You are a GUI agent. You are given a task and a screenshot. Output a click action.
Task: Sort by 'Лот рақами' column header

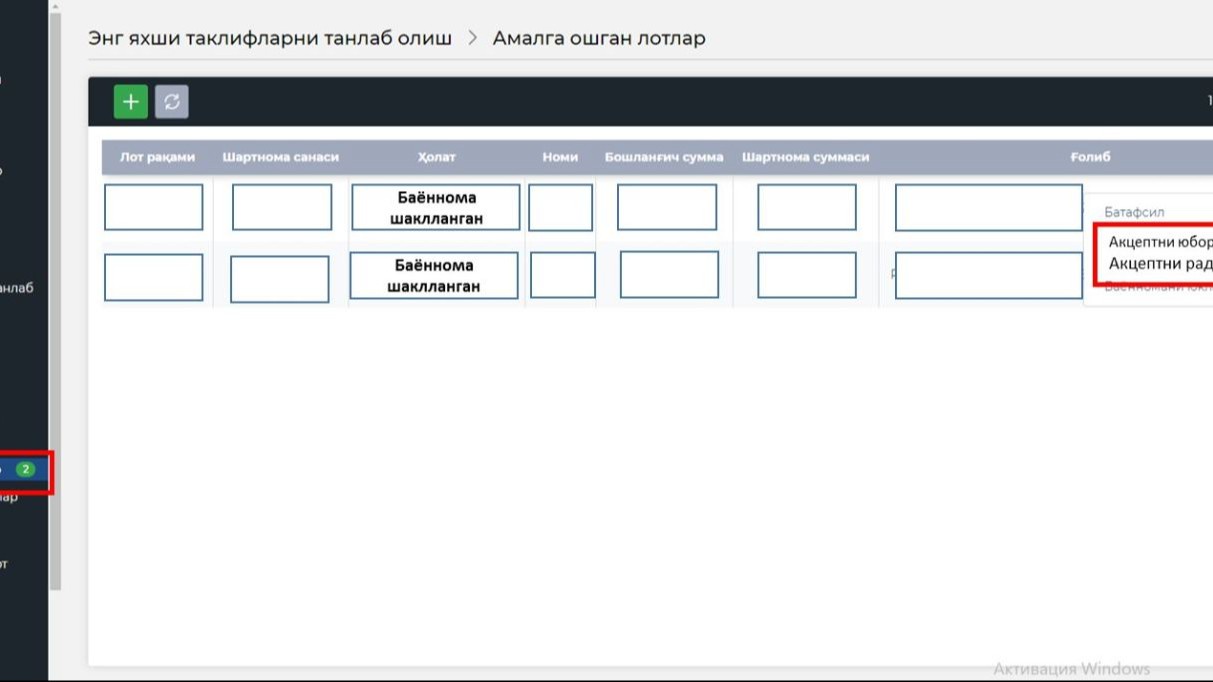[x=157, y=157]
